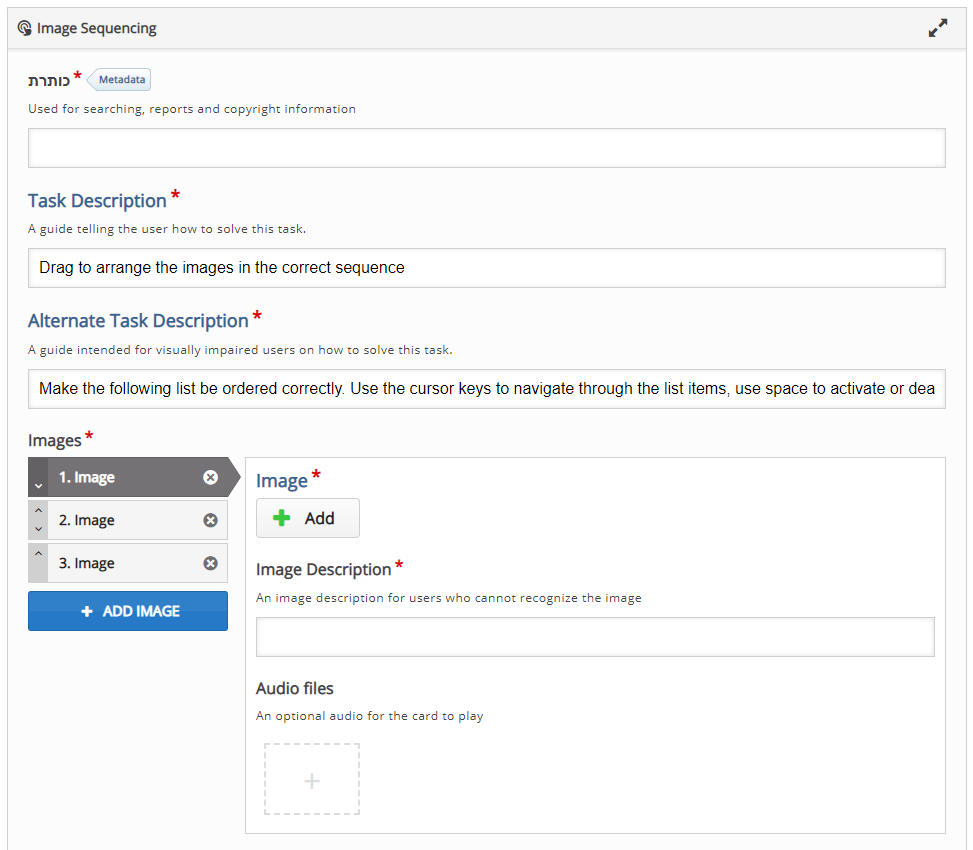The image size is (973, 850).
Task: Add an audio file via plus box
Action: [311, 780]
